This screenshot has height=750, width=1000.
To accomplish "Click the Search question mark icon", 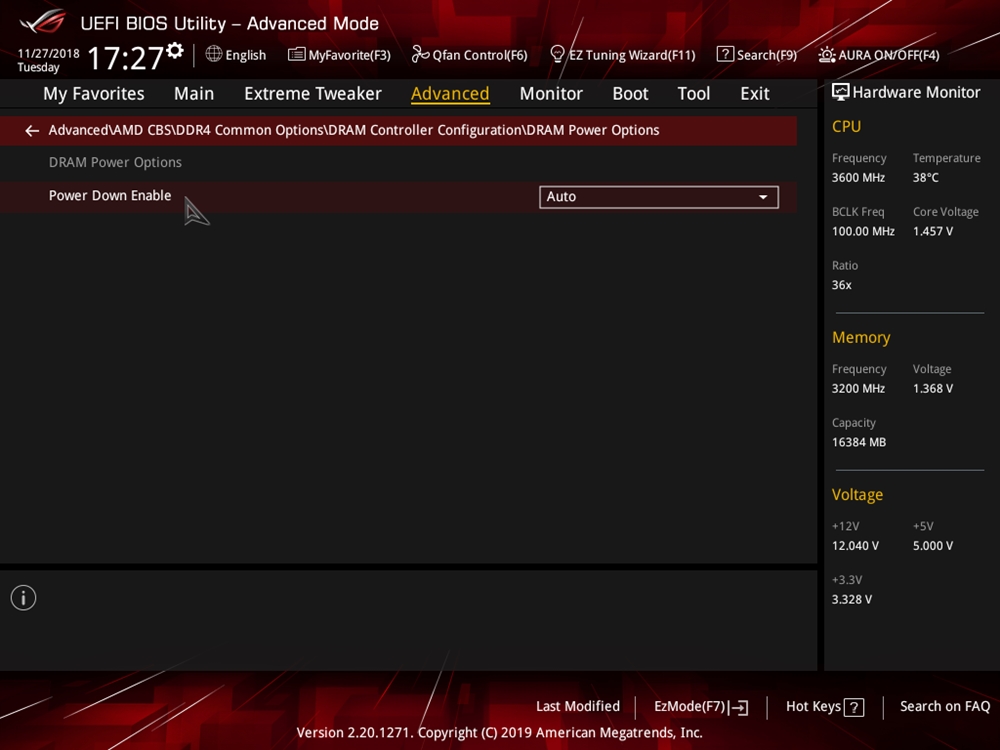I will [724, 54].
